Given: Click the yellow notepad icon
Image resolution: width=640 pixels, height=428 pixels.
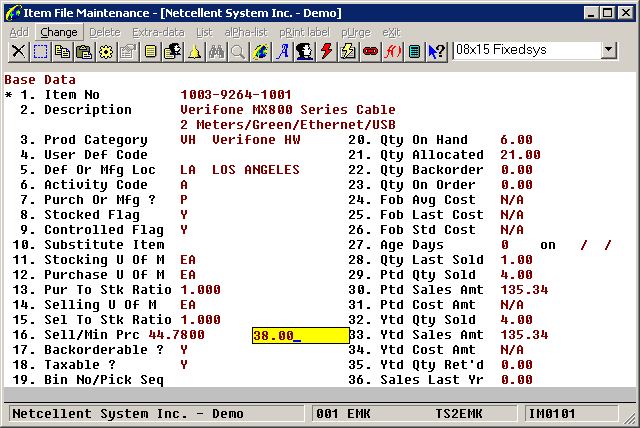Looking at the screenshot, I should coord(151,52).
